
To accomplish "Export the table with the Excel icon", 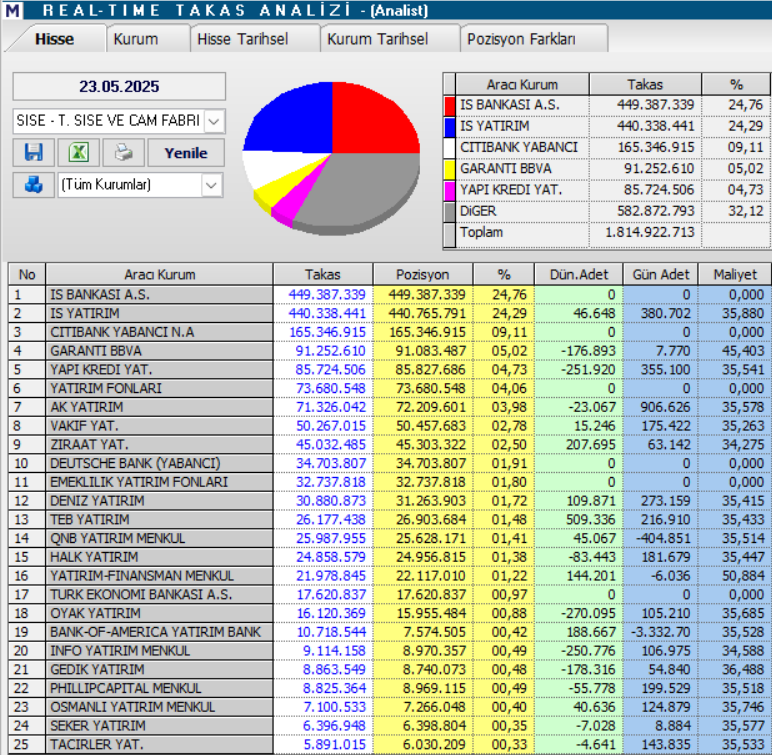I will coord(79,153).
